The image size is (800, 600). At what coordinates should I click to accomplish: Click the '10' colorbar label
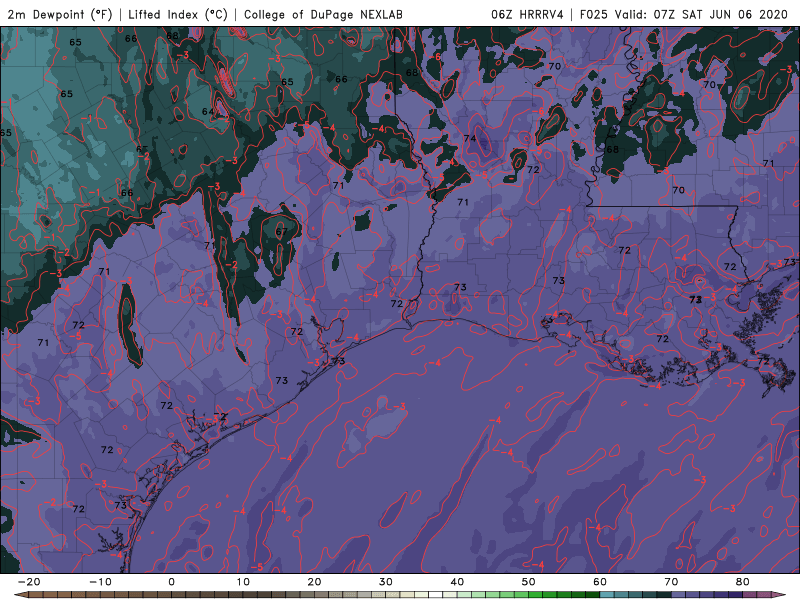243,582
